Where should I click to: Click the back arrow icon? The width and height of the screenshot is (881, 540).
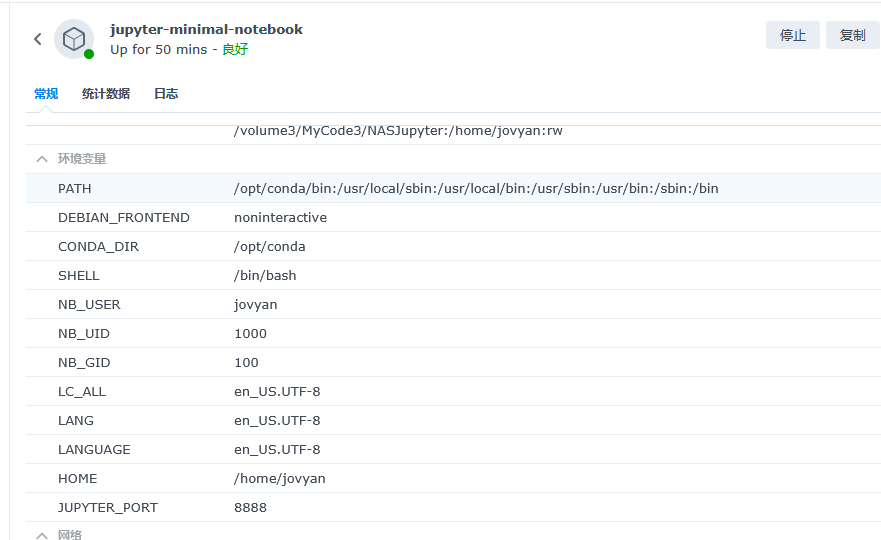[38, 39]
